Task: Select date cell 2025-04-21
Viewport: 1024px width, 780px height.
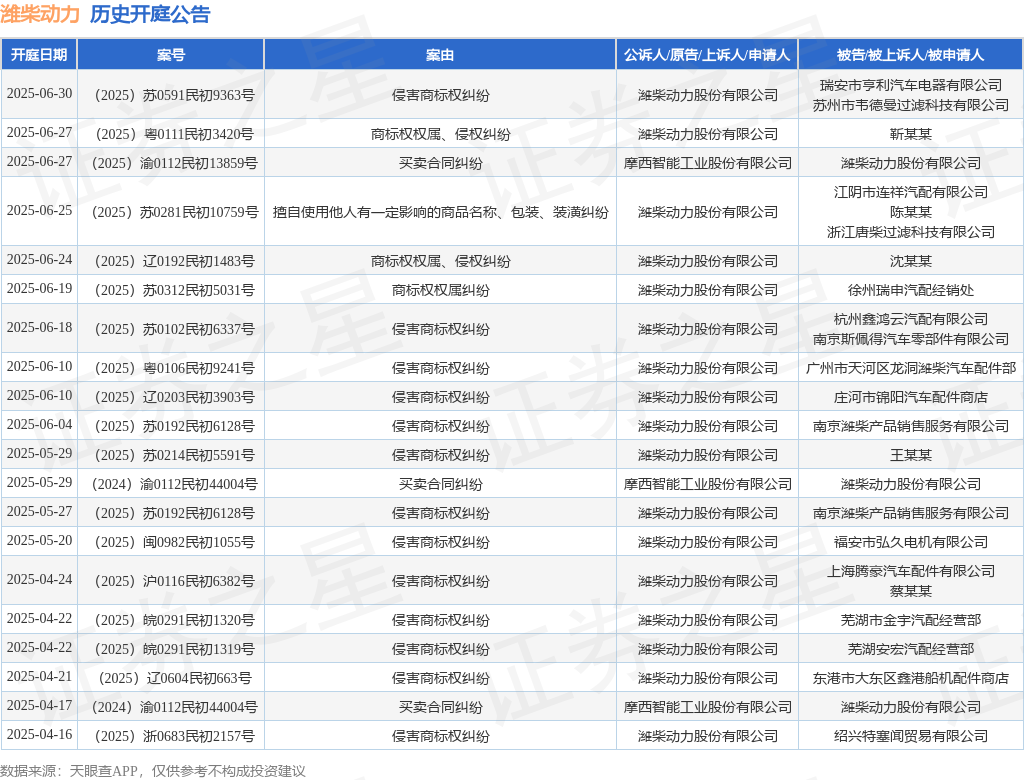Action: pos(39,676)
